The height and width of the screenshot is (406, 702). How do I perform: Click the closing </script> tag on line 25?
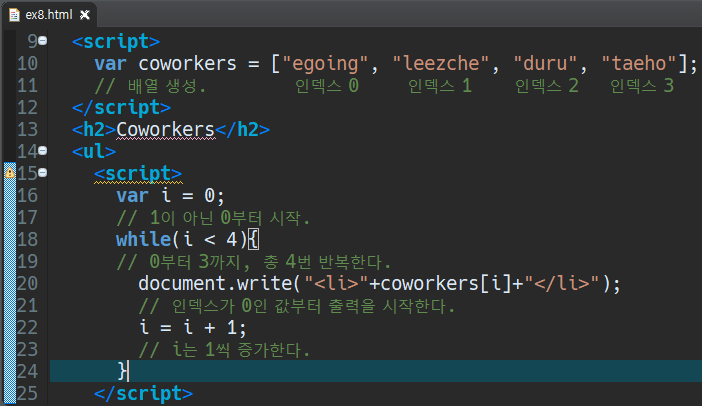(x=143, y=393)
